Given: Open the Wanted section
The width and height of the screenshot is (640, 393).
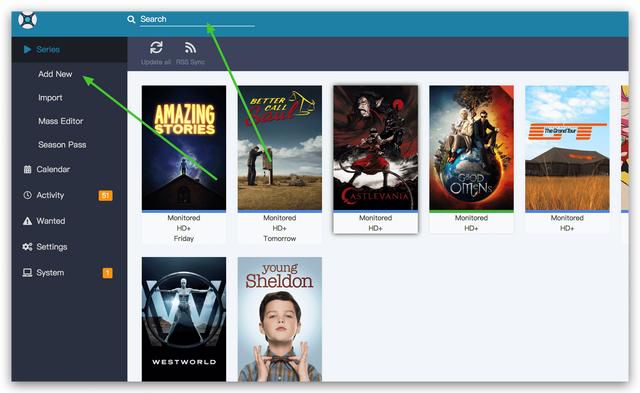Looking at the screenshot, I should tap(44, 221).
